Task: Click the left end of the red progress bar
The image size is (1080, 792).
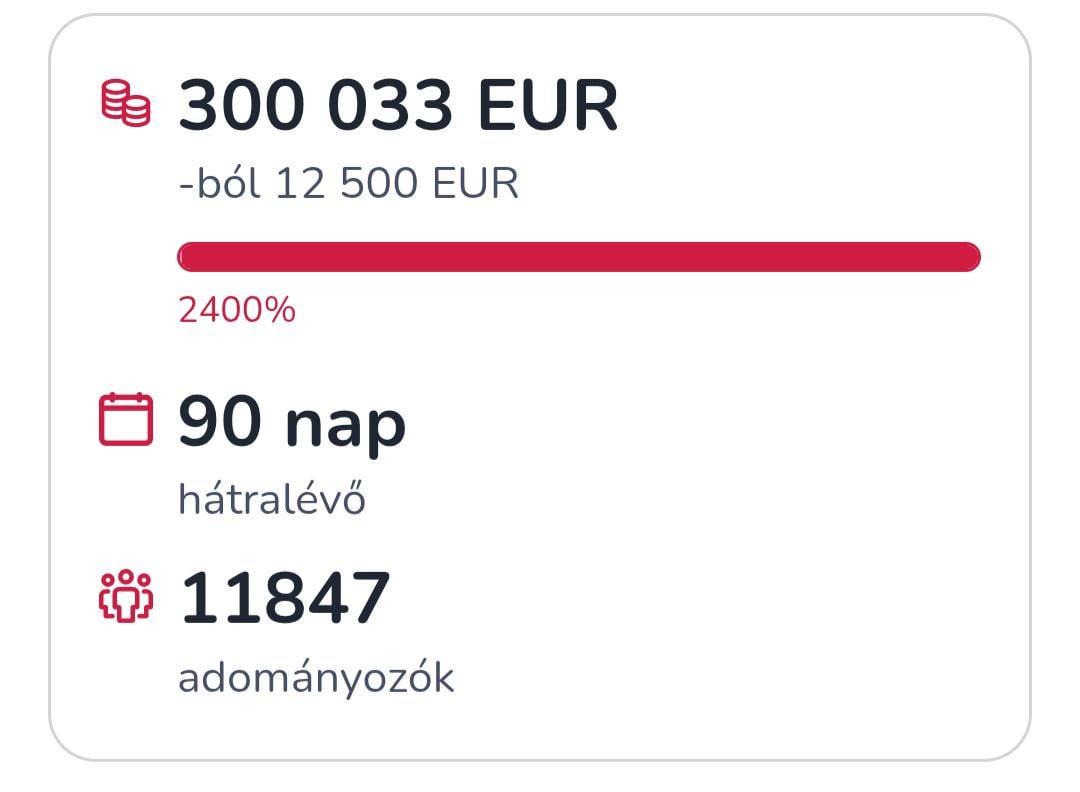Action: pyautogui.click(x=190, y=256)
